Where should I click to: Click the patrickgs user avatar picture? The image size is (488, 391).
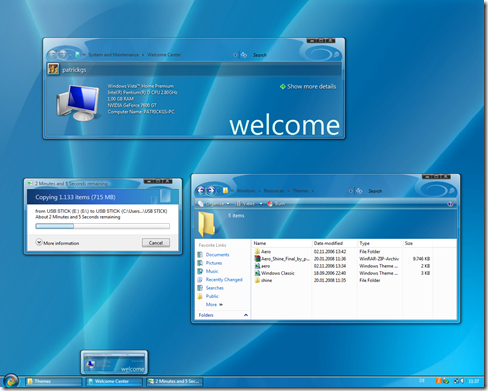tap(53, 69)
